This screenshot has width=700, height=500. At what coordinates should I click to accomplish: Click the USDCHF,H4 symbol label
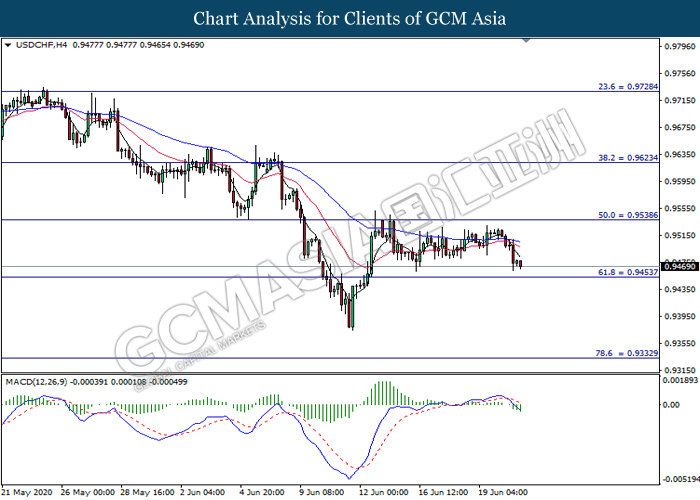(x=41, y=45)
